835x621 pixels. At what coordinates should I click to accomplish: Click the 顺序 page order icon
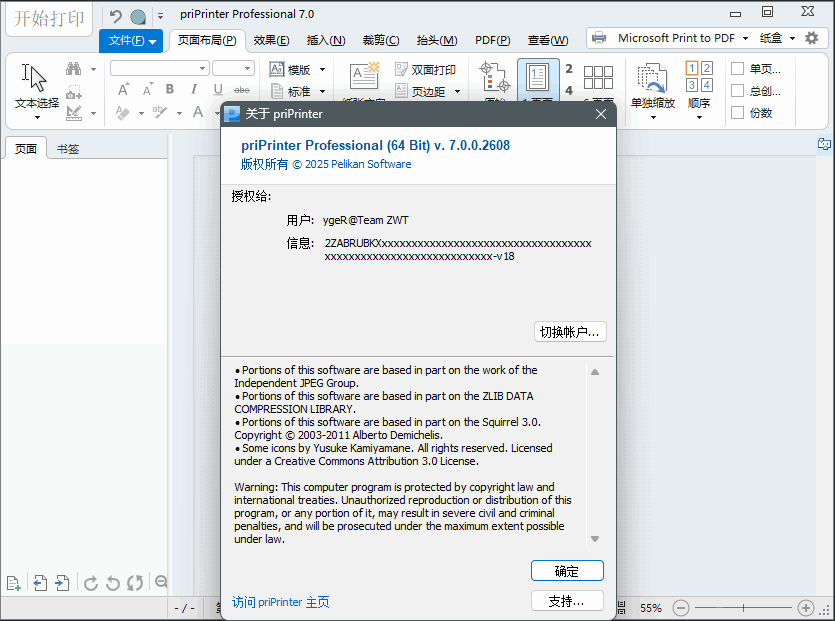click(699, 86)
